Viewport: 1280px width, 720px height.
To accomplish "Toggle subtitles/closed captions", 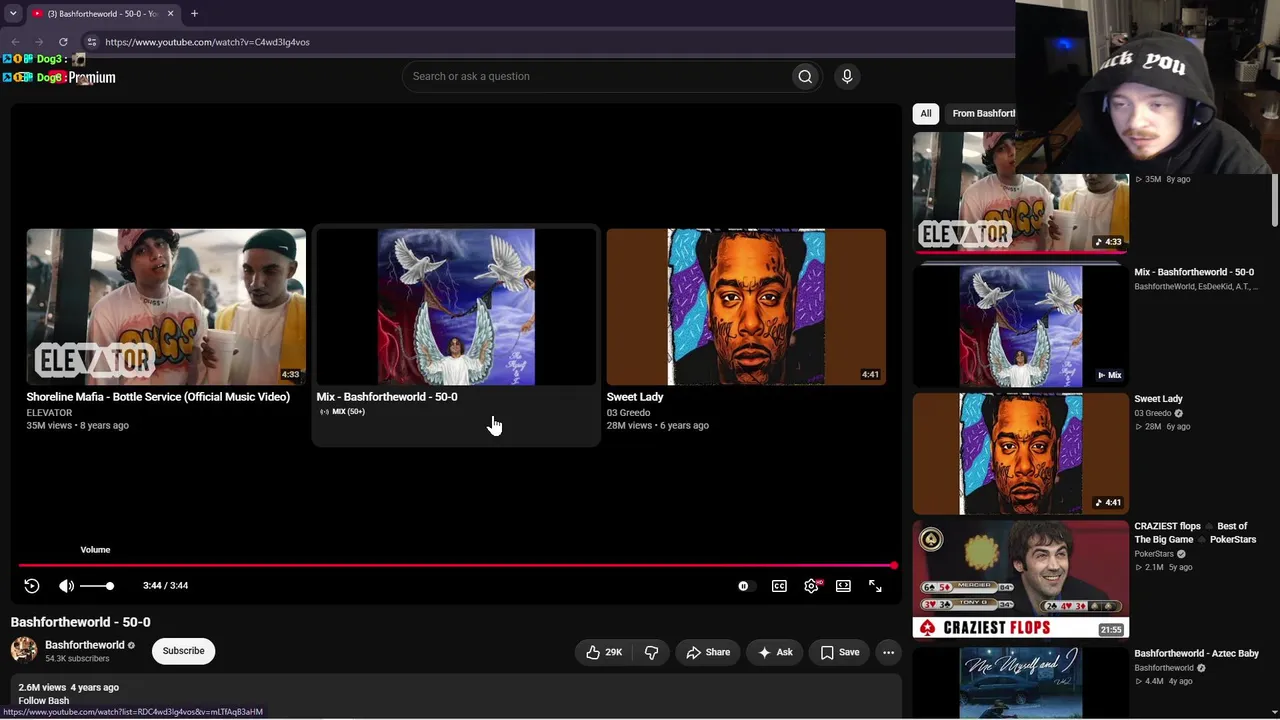I will pyautogui.click(x=779, y=586).
